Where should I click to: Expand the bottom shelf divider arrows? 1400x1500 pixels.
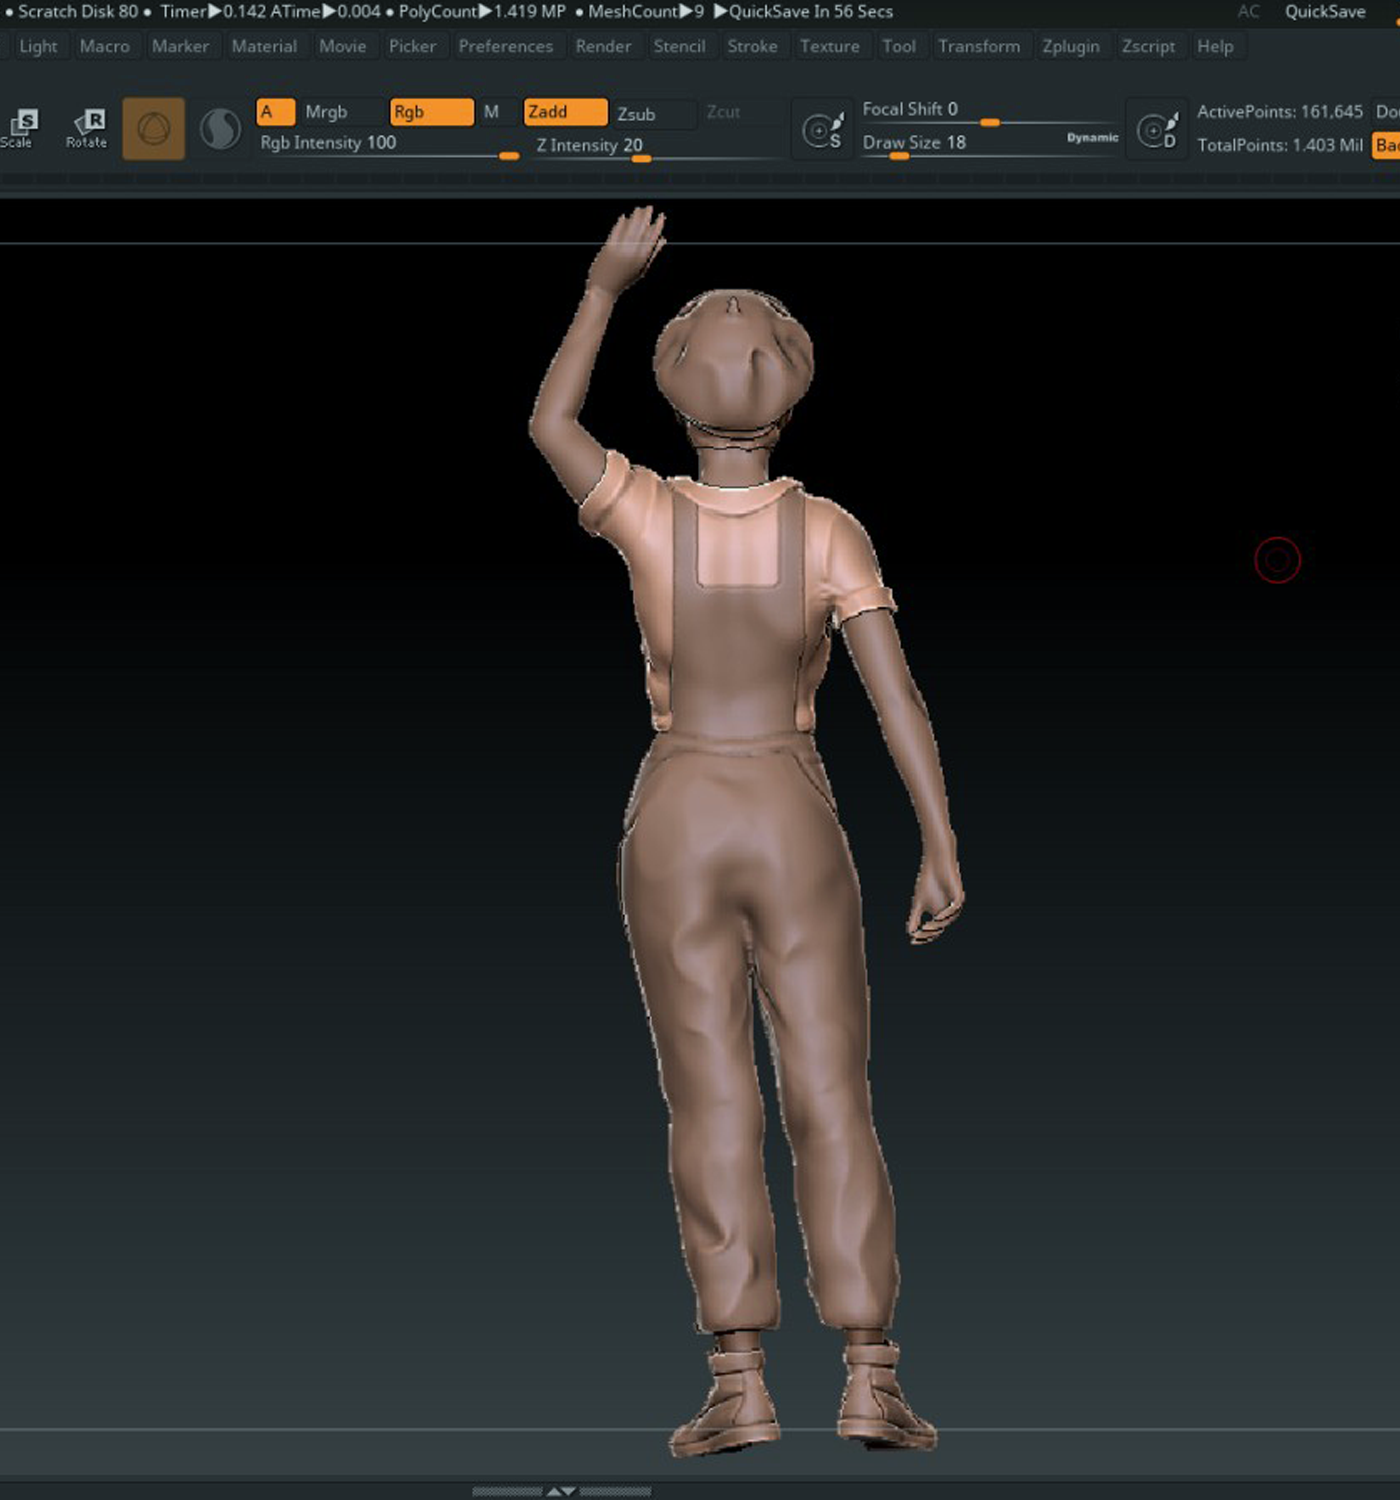pyautogui.click(x=561, y=1491)
